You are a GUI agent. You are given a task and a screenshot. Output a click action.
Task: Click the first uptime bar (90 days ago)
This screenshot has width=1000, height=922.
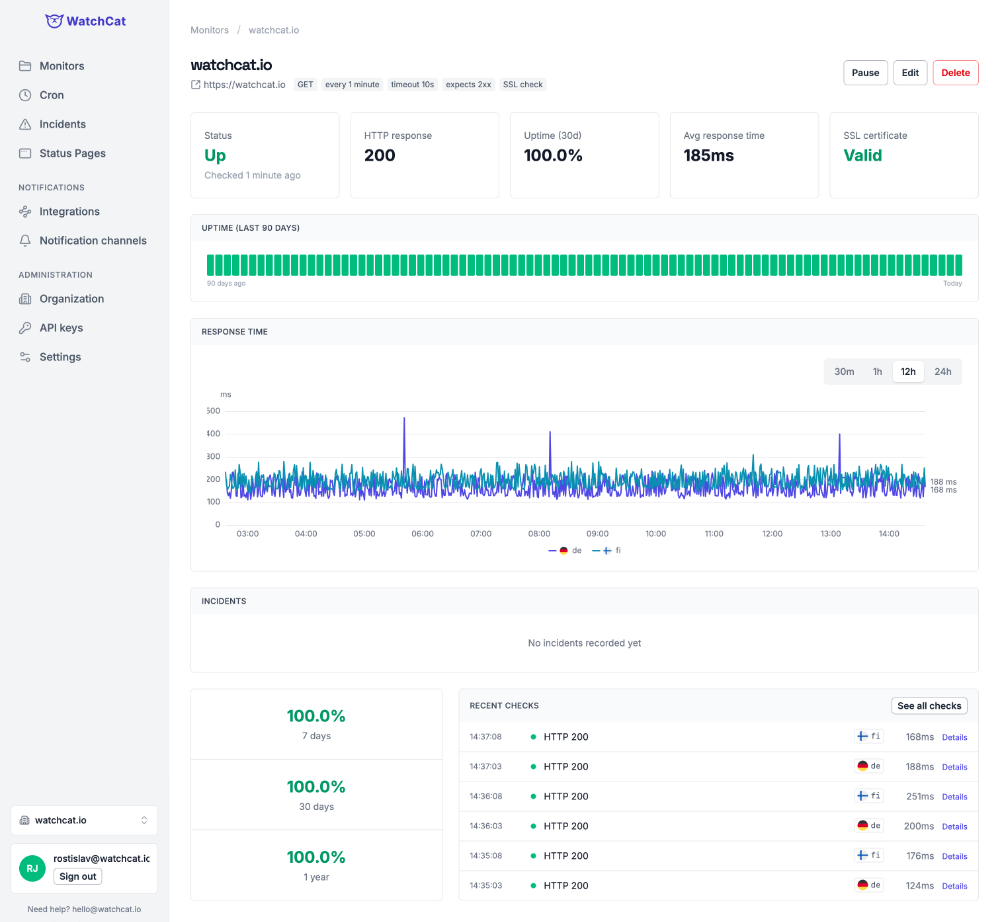point(210,265)
